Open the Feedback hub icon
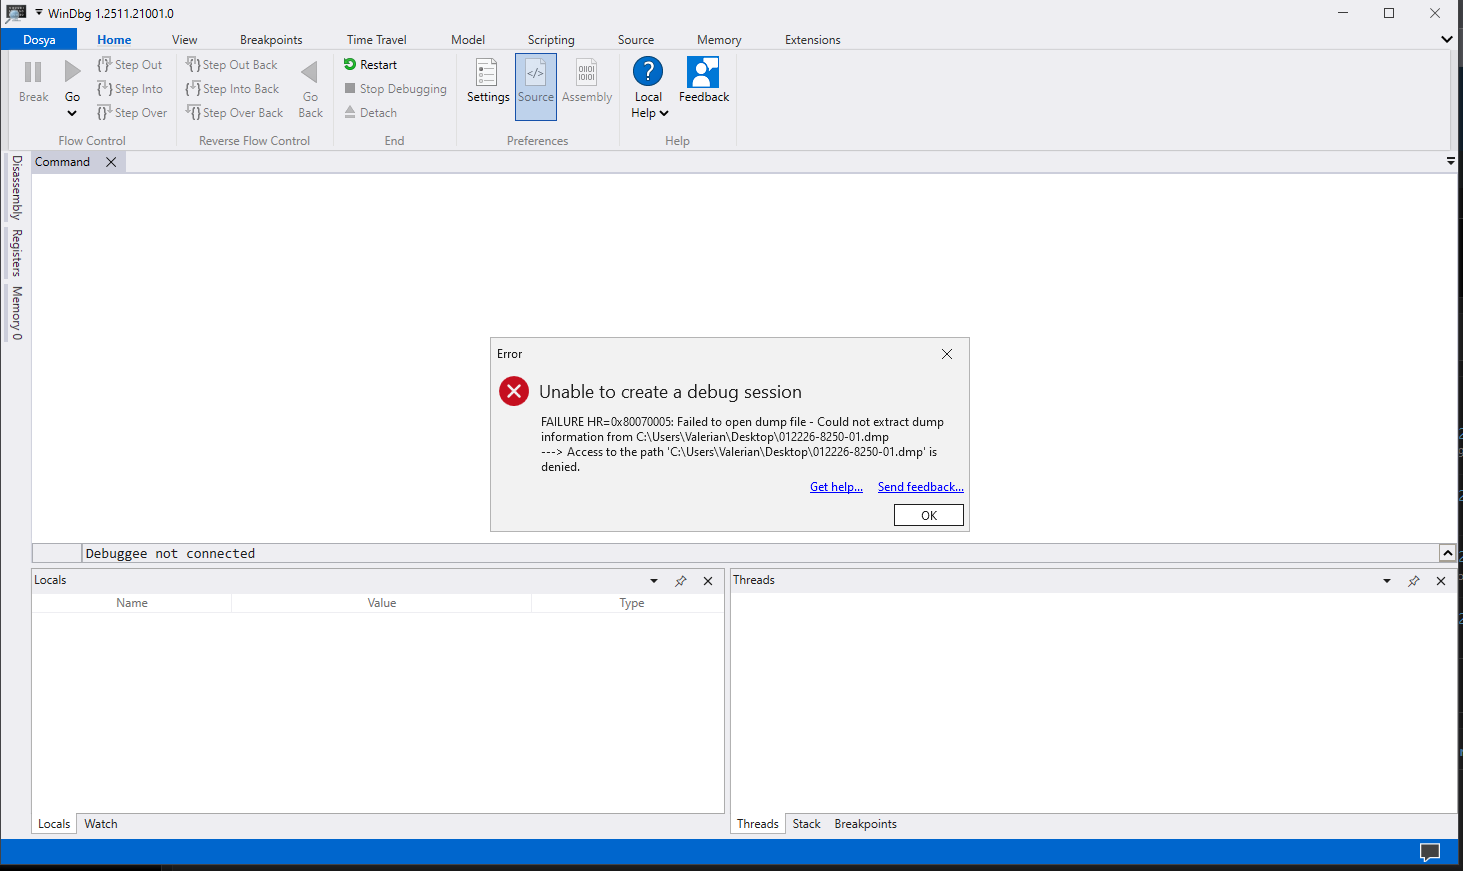 coord(704,72)
